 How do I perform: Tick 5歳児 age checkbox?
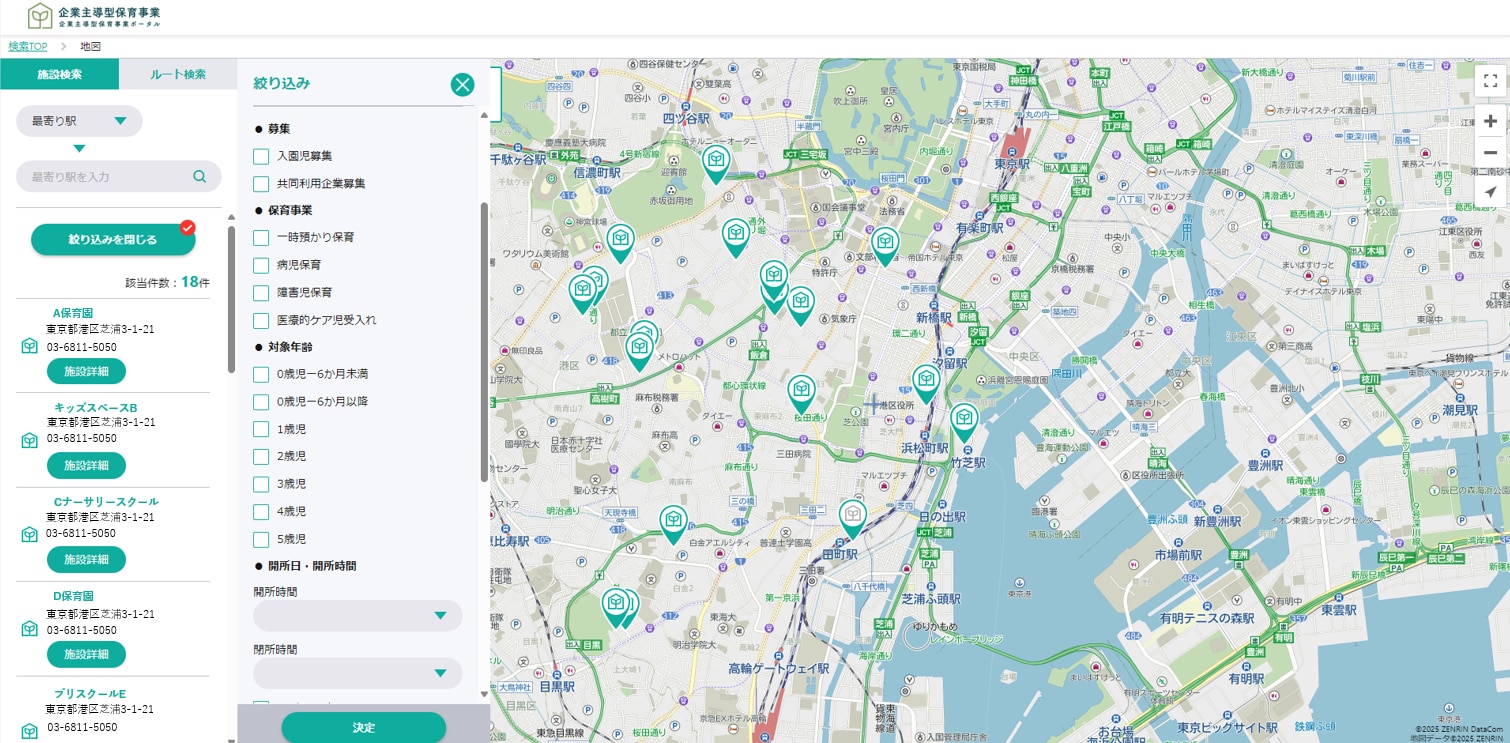[261, 539]
